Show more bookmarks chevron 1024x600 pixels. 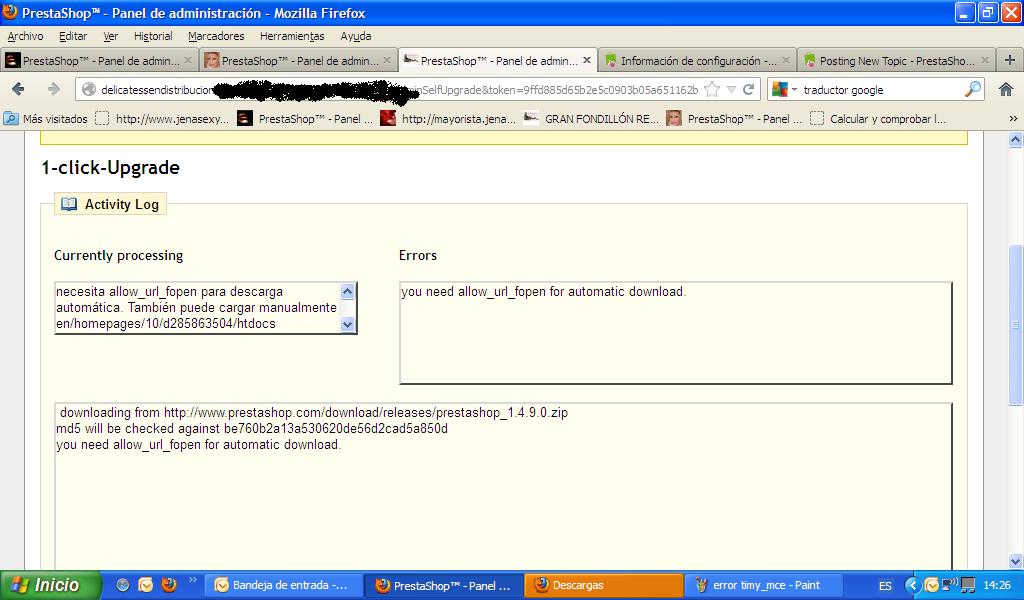pyautogui.click(x=1013, y=119)
